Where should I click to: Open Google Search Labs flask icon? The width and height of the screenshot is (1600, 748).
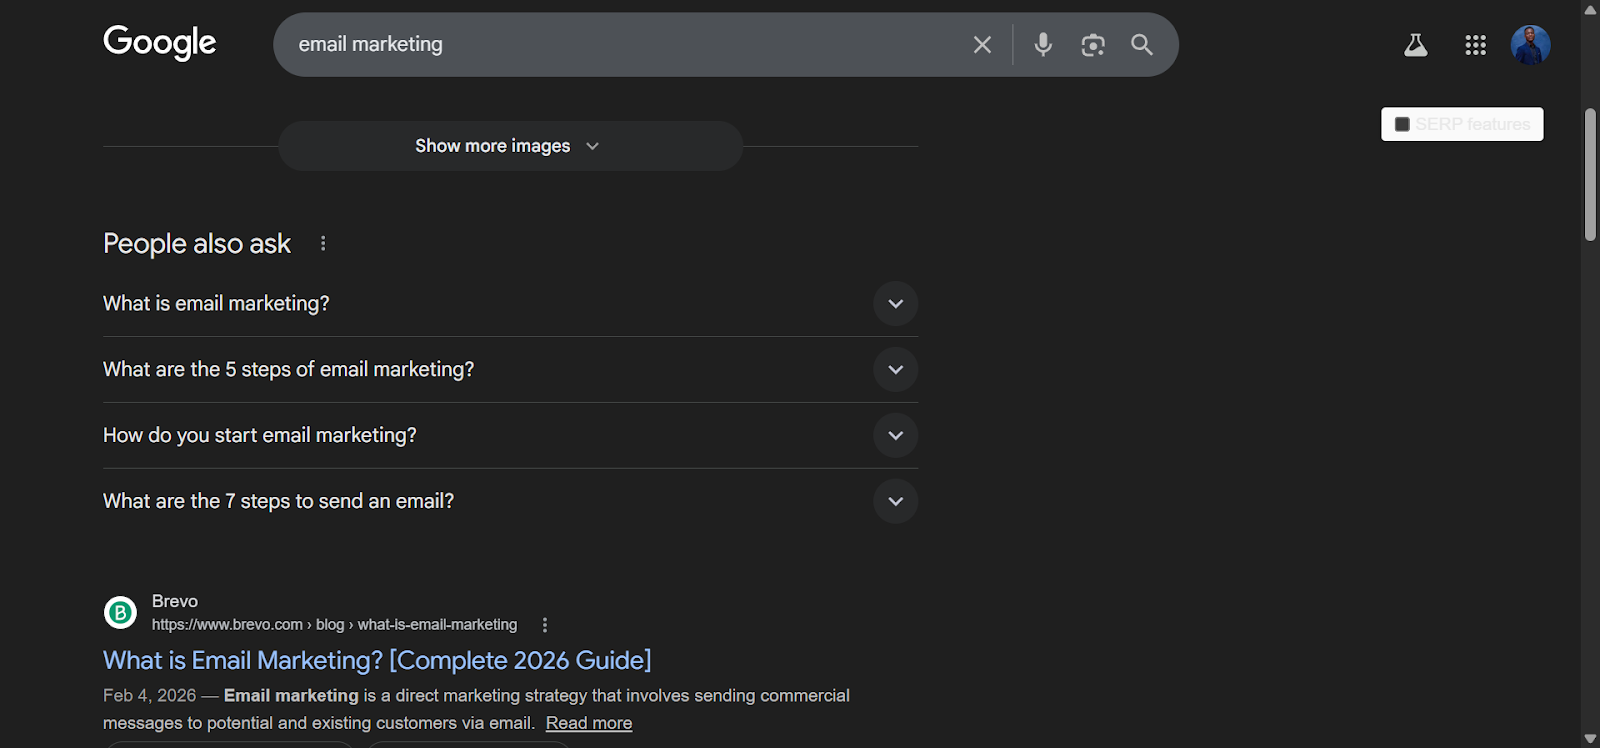(x=1414, y=44)
